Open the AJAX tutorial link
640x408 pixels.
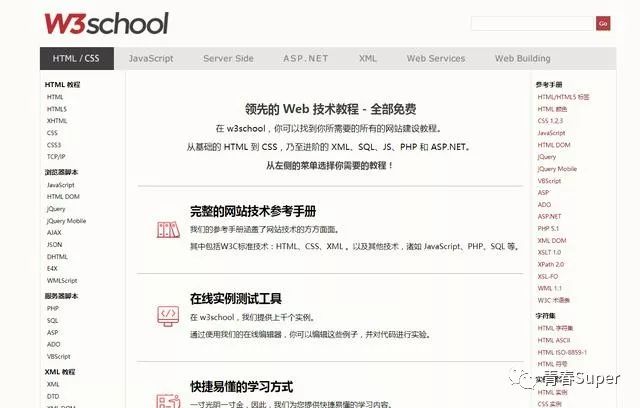pyautogui.click(x=54, y=233)
